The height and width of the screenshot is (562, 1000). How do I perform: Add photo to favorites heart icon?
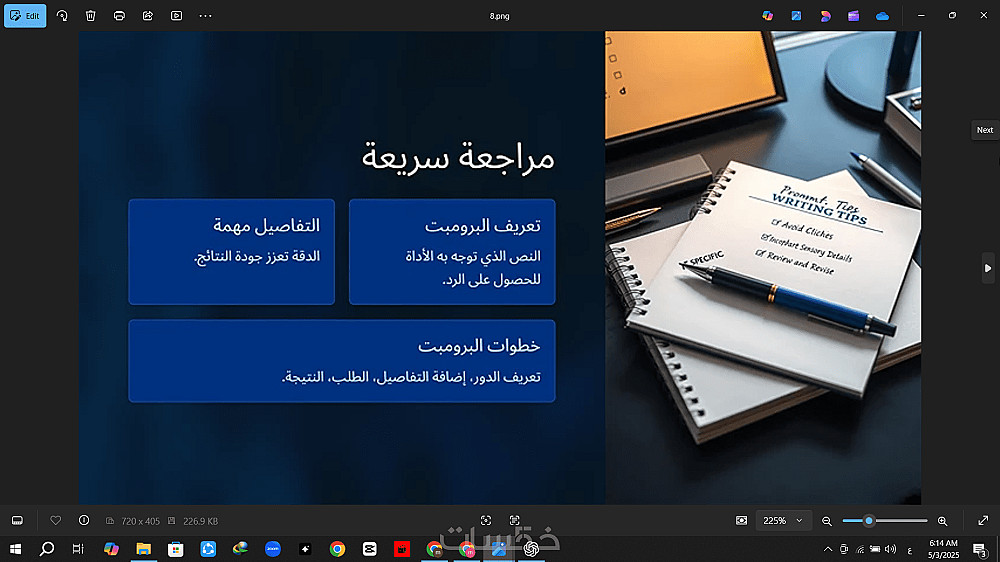[x=55, y=521]
